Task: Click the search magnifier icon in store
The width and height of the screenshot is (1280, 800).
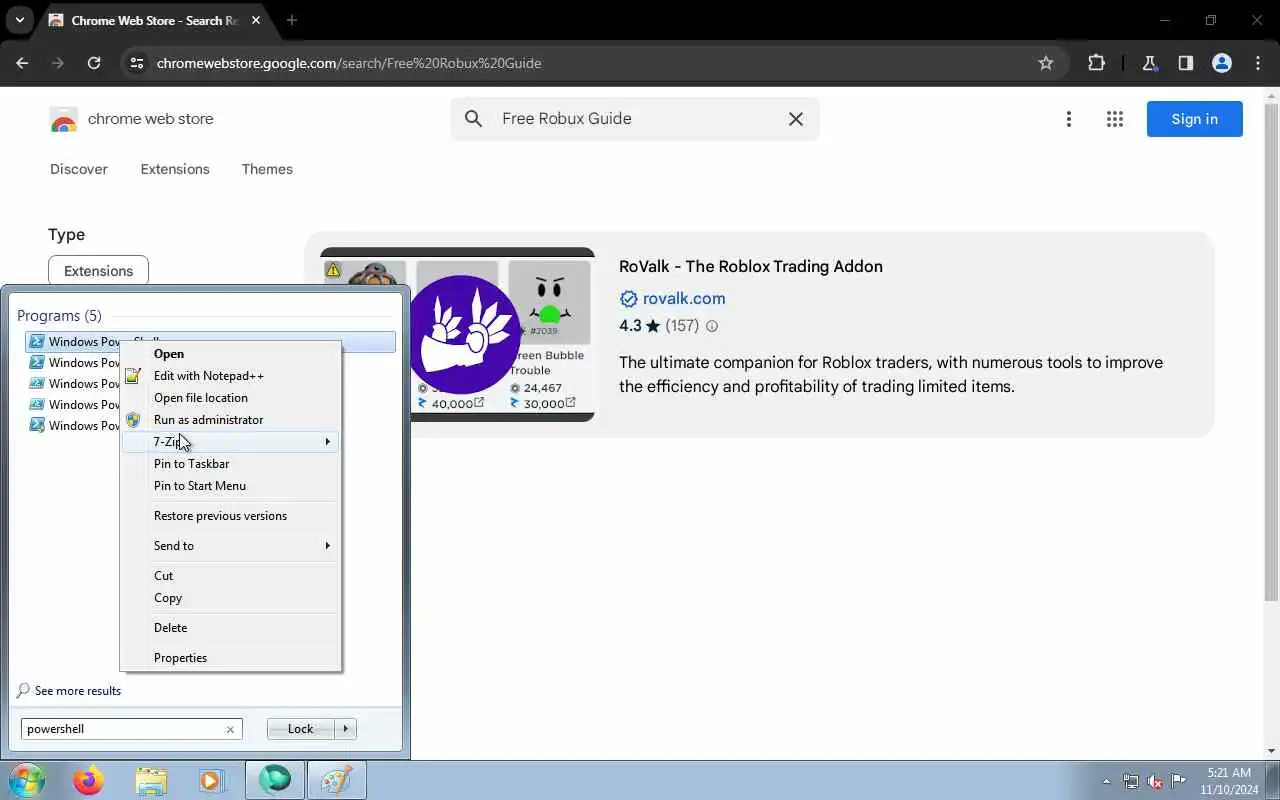Action: pos(474,119)
